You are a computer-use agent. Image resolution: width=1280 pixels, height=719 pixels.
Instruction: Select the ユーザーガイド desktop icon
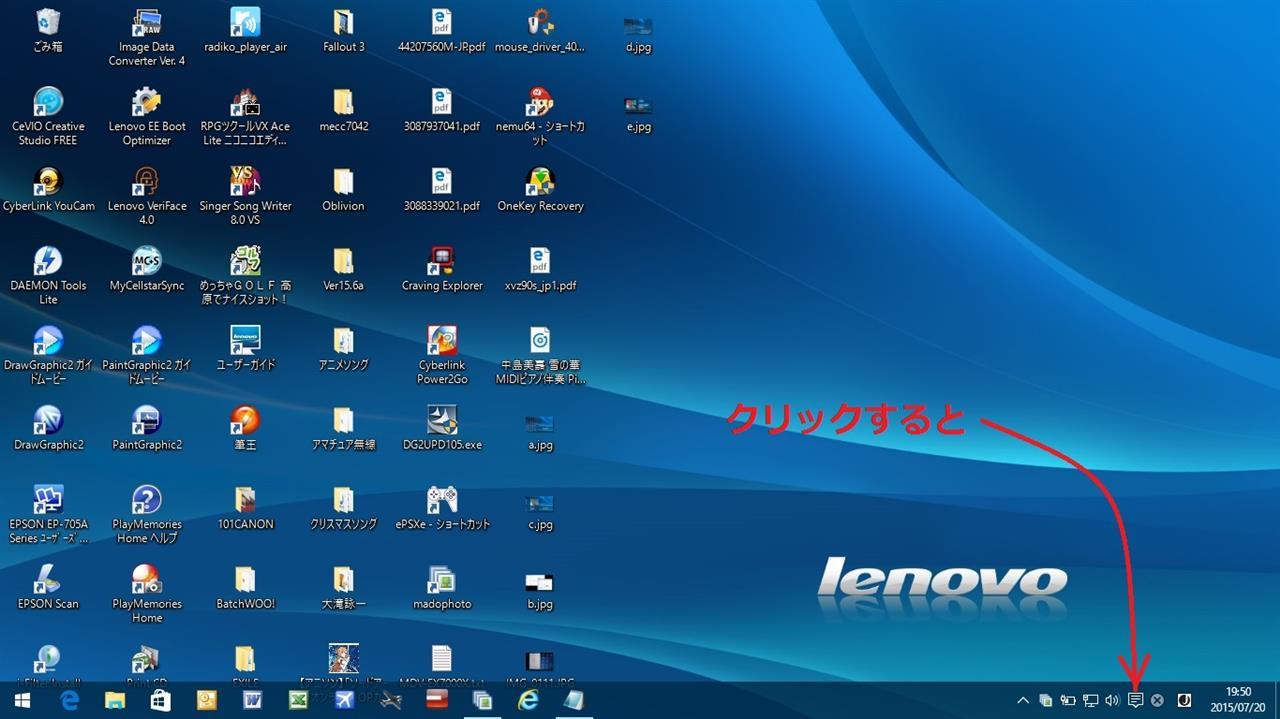[245, 348]
